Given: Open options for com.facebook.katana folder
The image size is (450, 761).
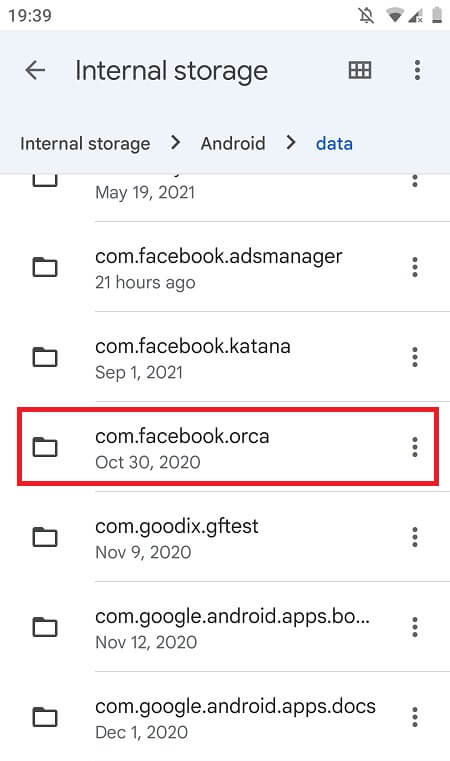Looking at the screenshot, I should pos(415,357).
